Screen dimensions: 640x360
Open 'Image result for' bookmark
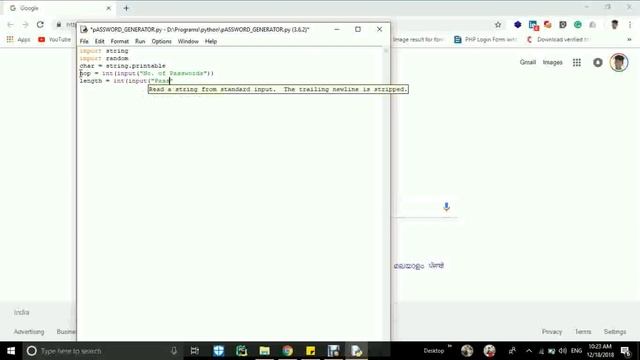tap(418, 40)
